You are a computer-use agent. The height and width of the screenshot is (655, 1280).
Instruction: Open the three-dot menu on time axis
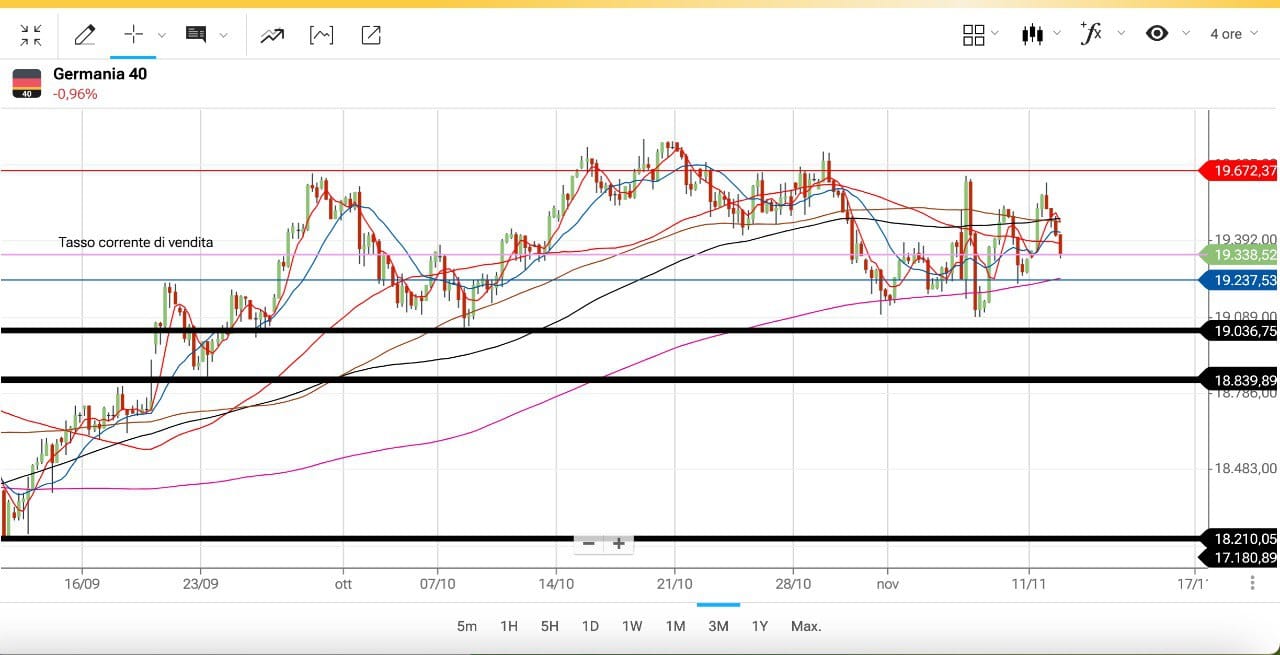click(1253, 582)
